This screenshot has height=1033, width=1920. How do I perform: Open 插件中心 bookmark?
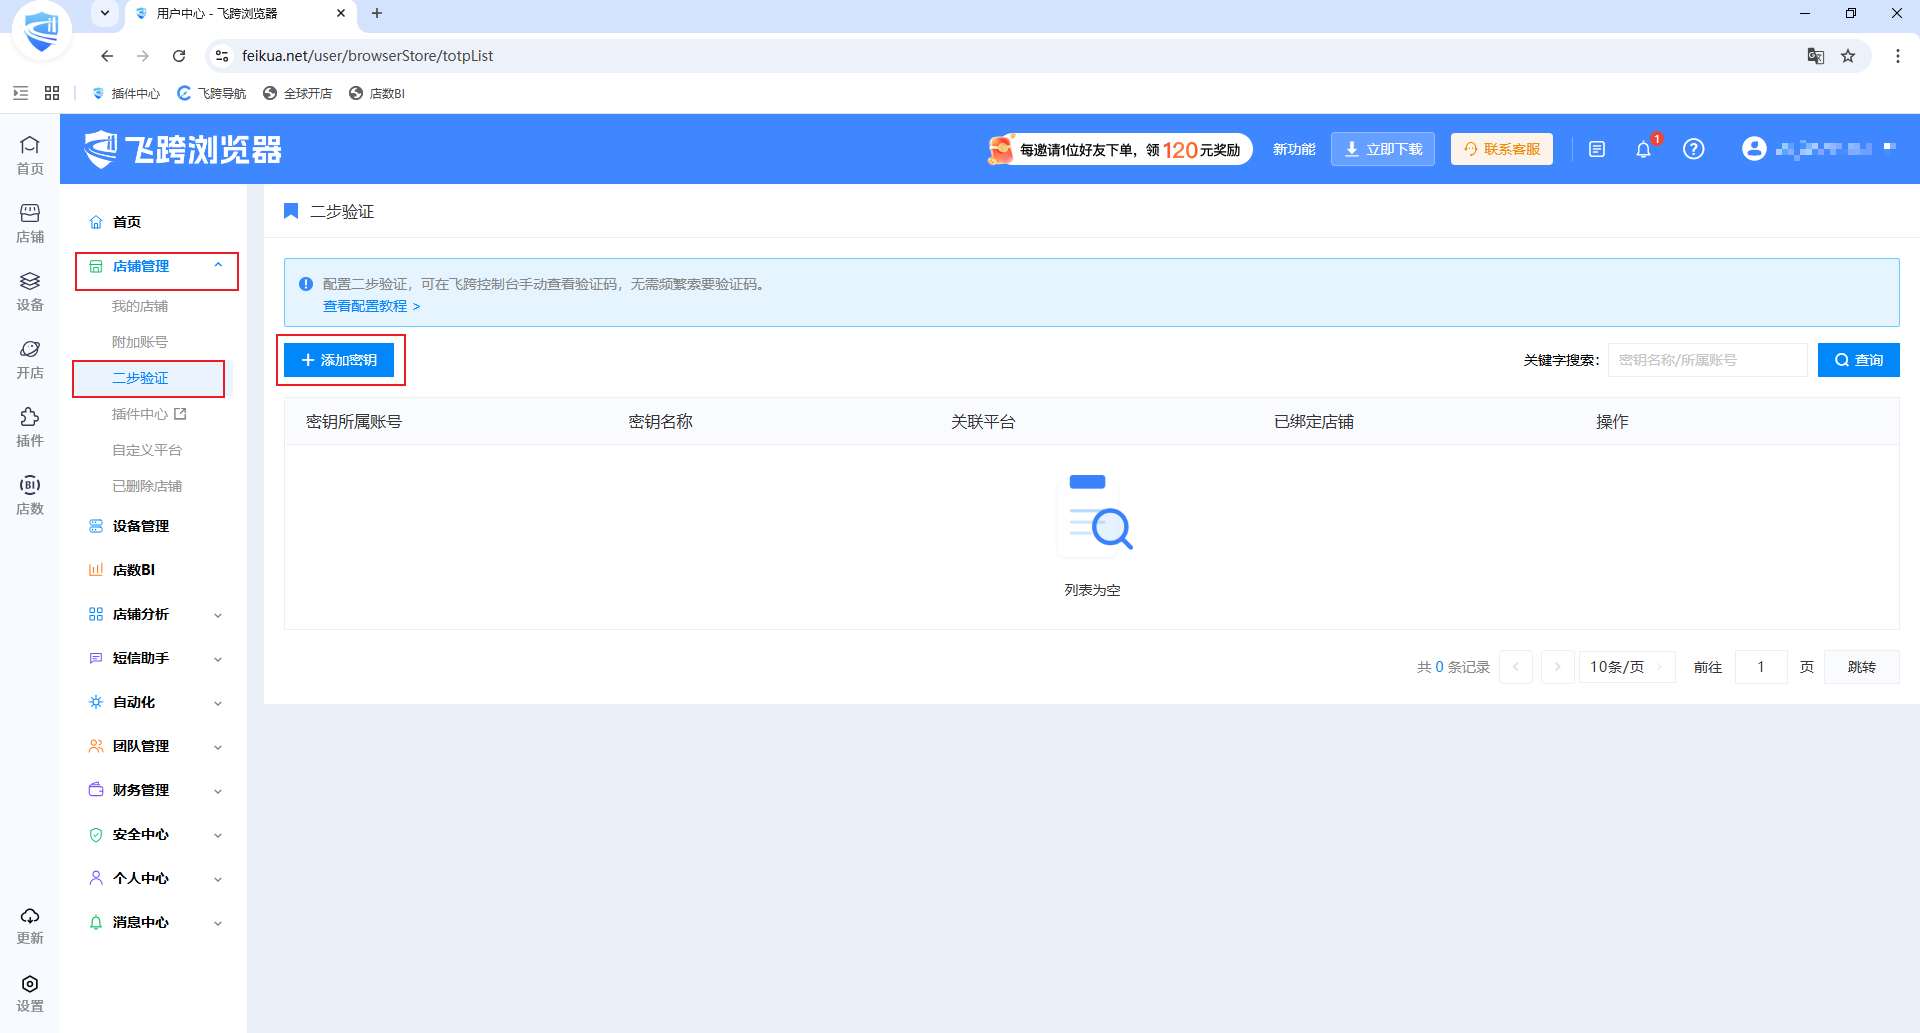pos(126,93)
